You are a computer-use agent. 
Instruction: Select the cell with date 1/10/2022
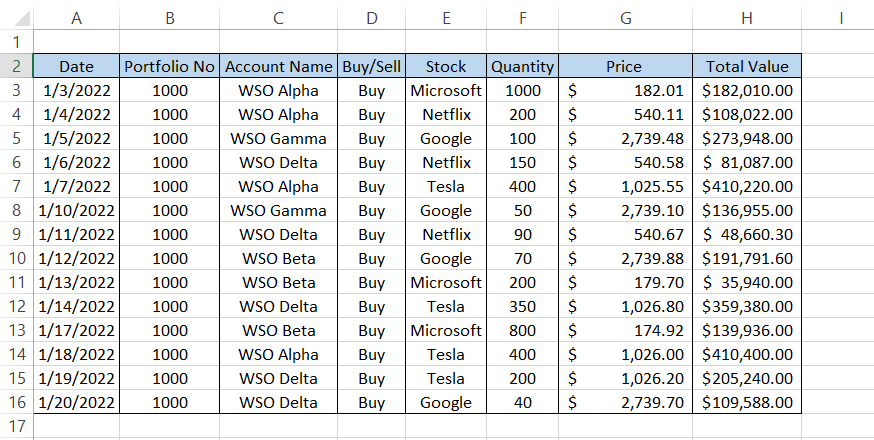pyautogui.click(x=76, y=210)
